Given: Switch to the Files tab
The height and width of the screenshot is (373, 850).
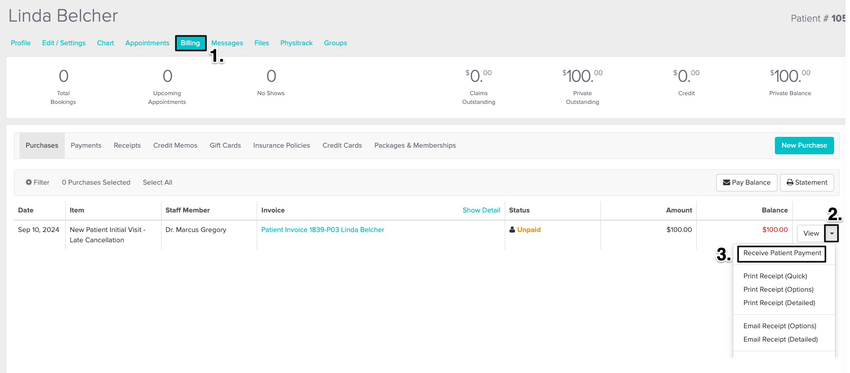Looking at the screenshot, I should (x=262, y=43).
